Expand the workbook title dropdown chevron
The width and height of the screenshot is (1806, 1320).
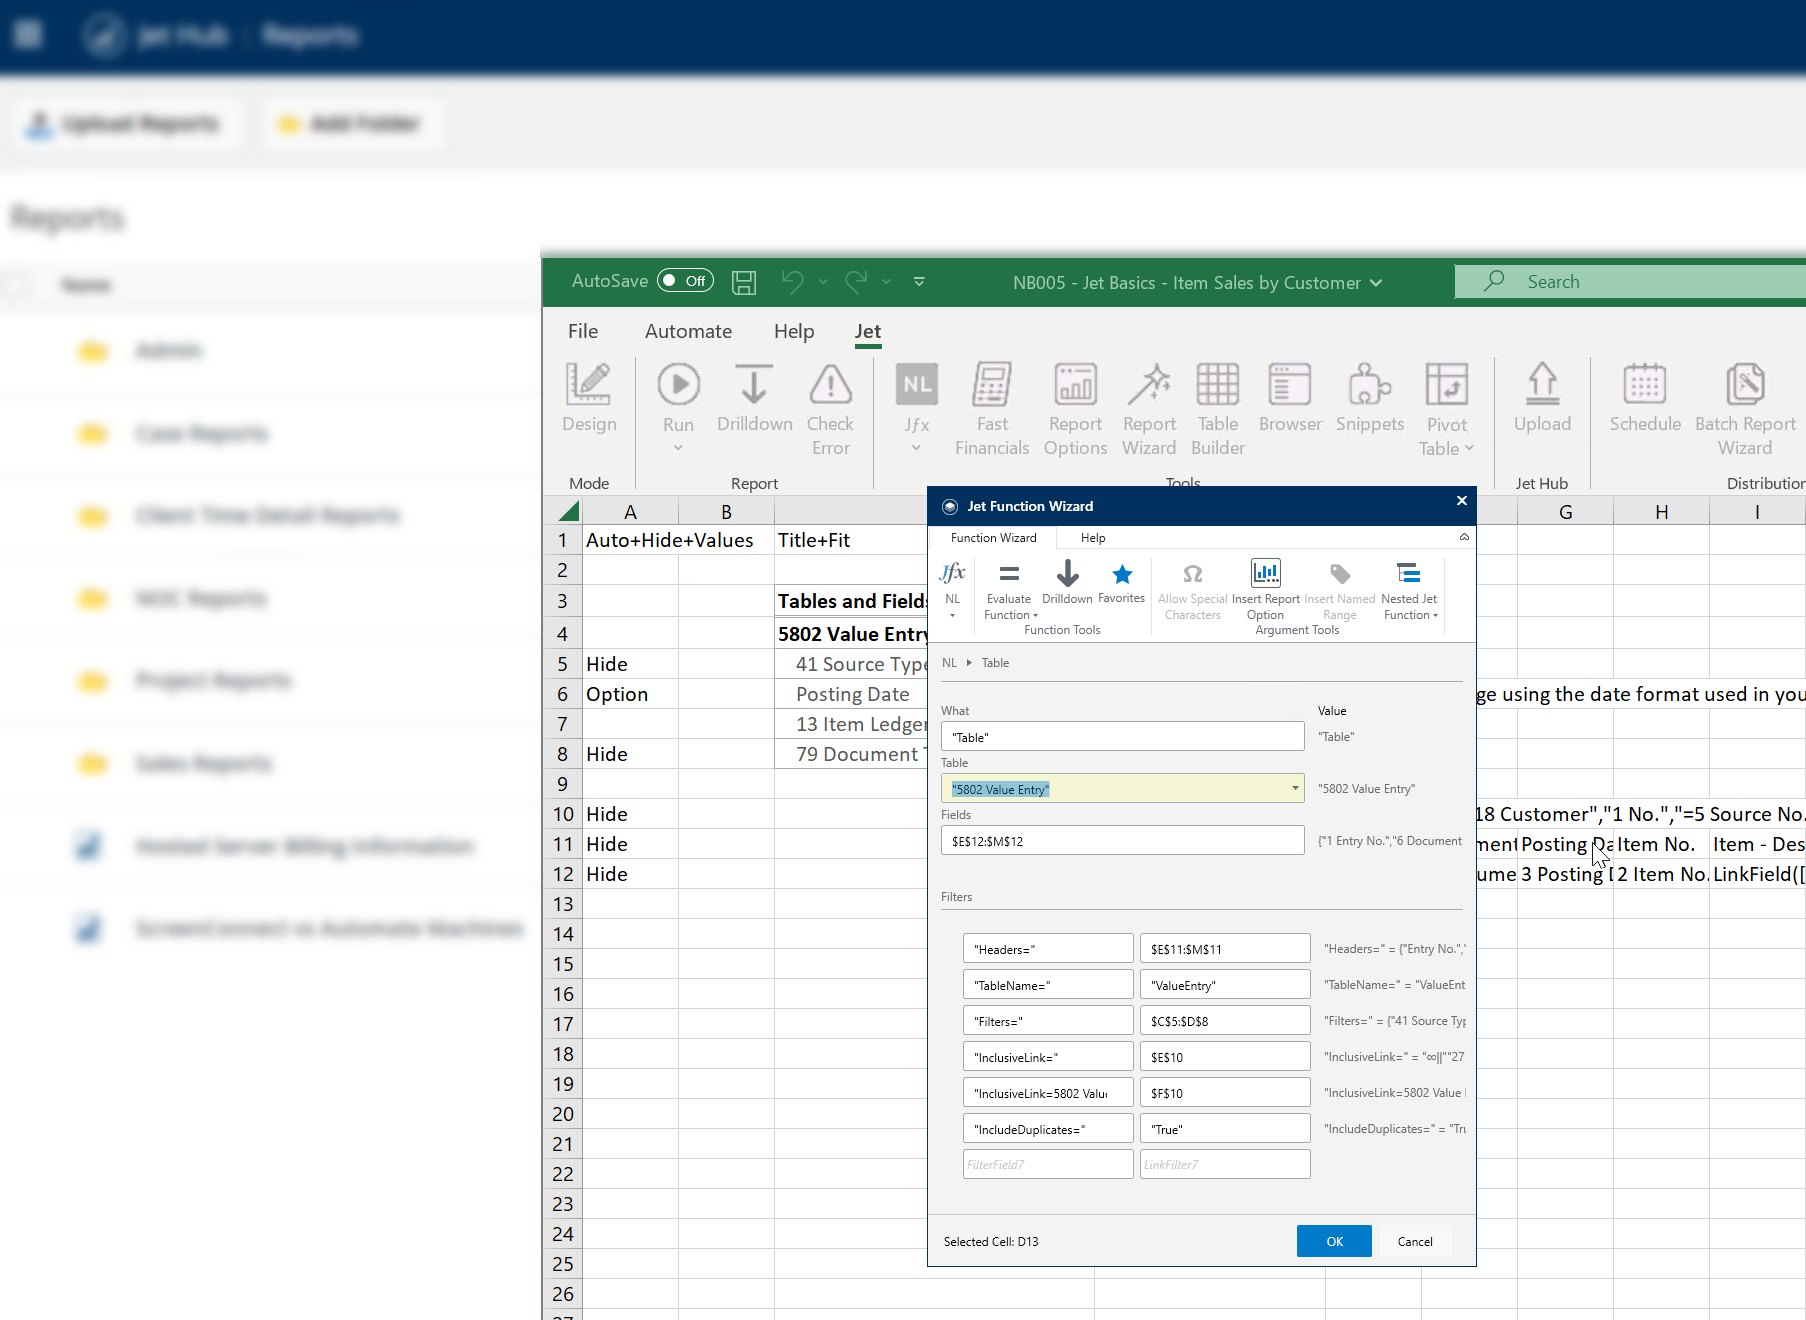point(1377,283)
